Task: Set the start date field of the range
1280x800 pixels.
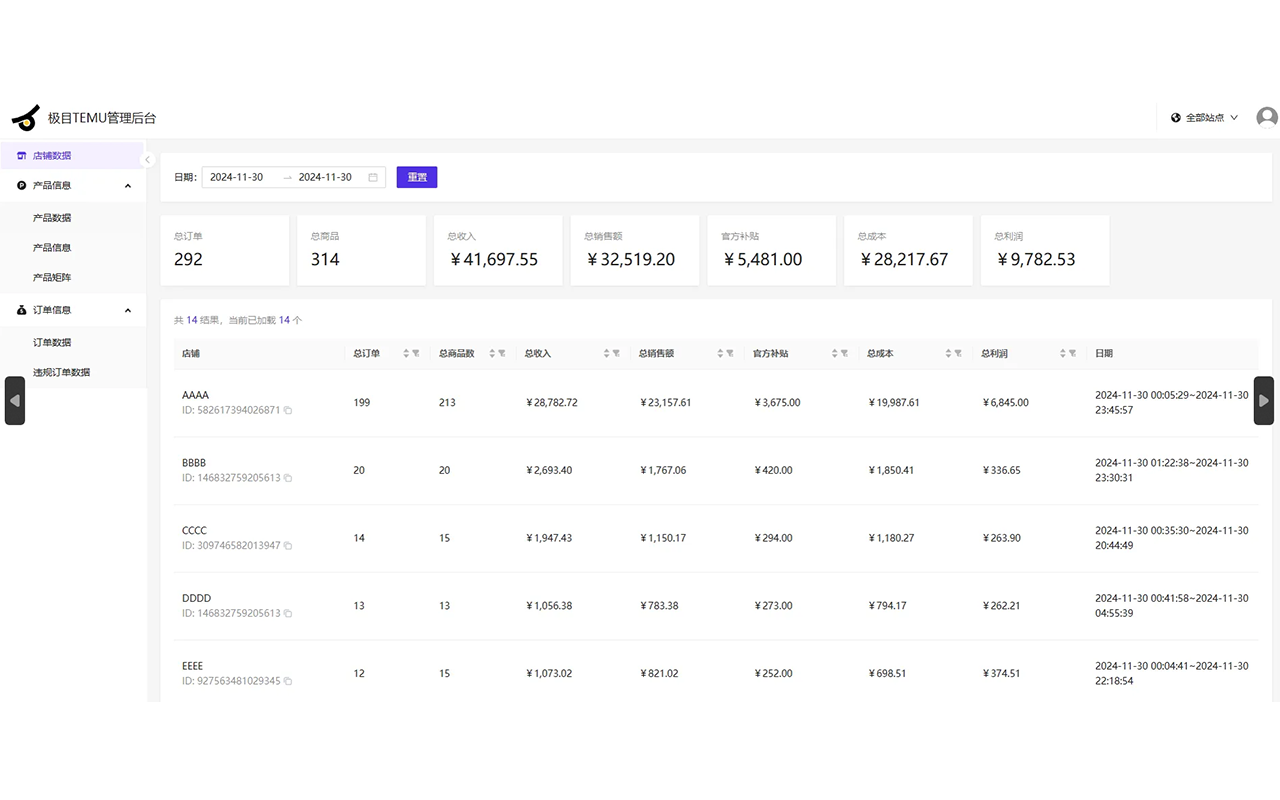Action: click(x=237, y=177)
